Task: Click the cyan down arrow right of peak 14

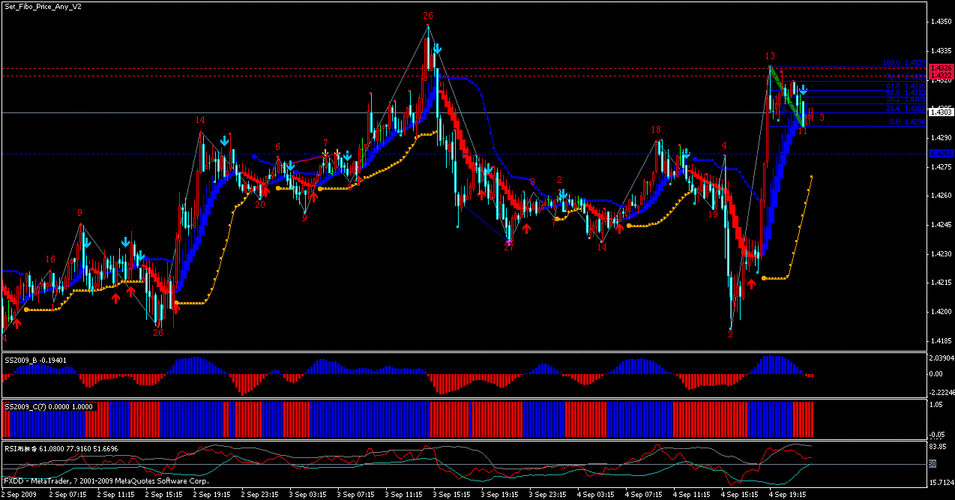Action: click(x=227, y=138)
